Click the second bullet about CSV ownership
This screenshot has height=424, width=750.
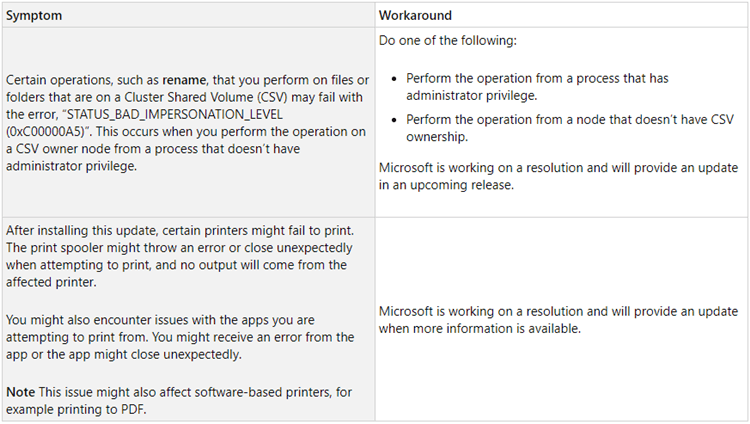570,128
